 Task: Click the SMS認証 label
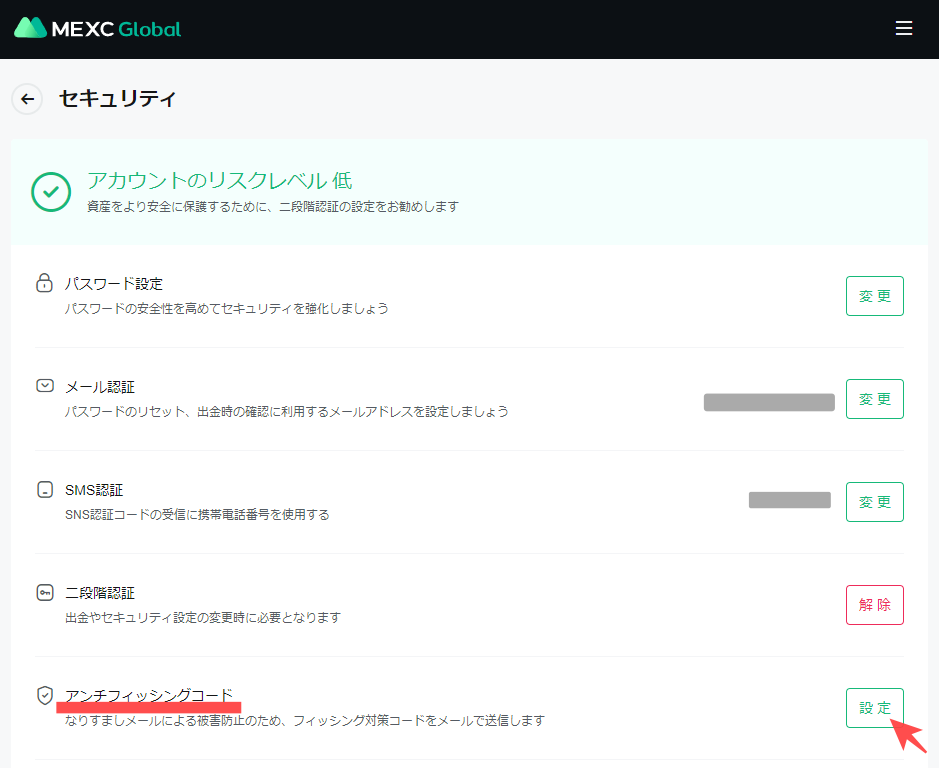point(94,490)
